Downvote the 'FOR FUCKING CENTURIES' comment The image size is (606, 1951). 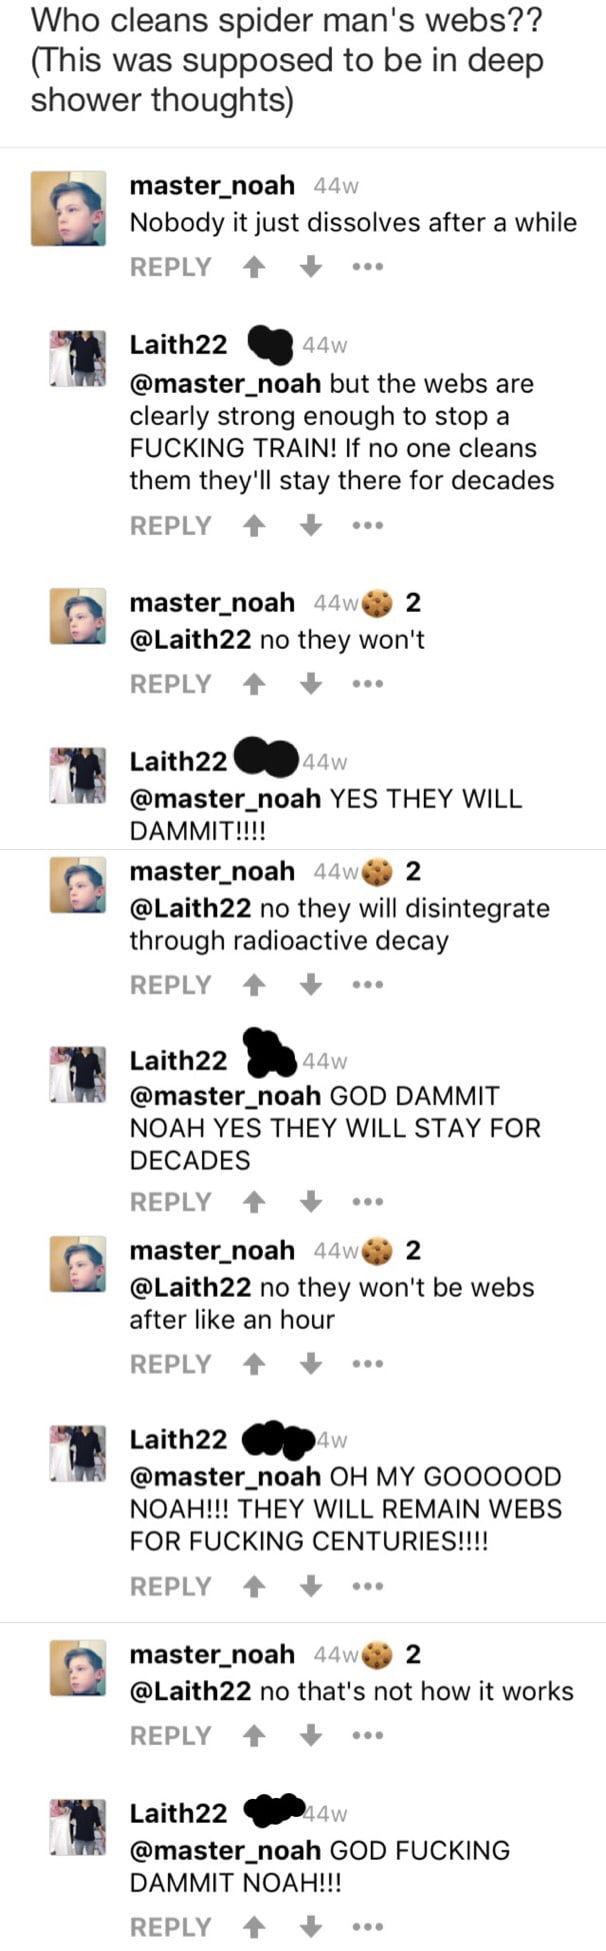(311, 1586)
